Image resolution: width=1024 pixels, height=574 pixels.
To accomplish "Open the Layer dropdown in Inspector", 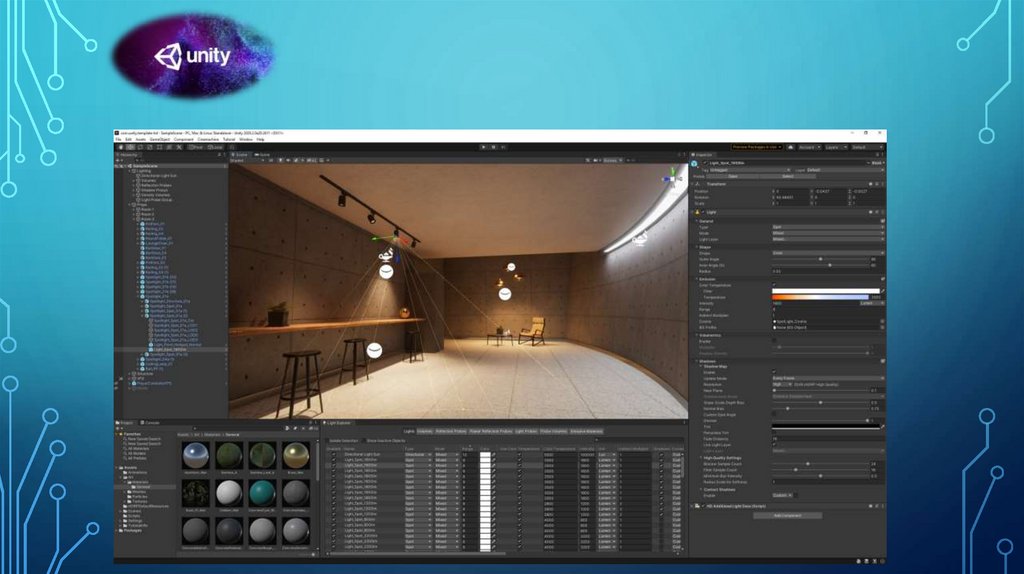I will coord(844,170).
